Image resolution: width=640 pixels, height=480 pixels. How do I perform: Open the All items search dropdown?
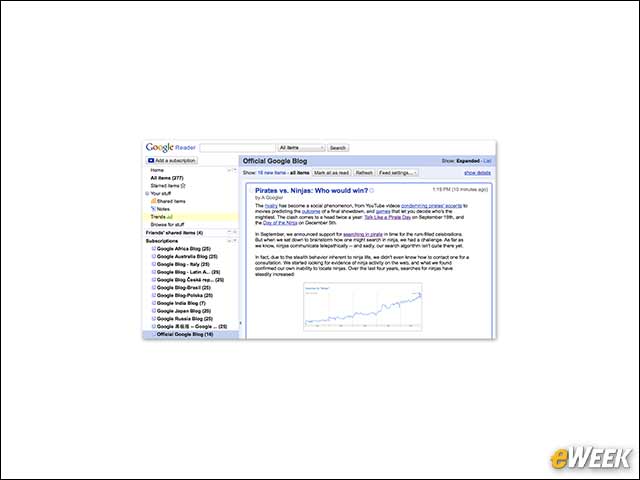(301, 148)
